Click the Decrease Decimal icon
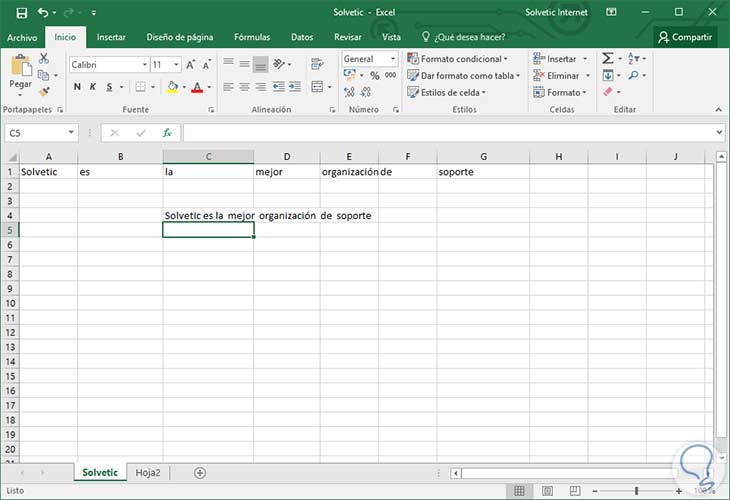This screenshot has width=730, height=500. 366,92
